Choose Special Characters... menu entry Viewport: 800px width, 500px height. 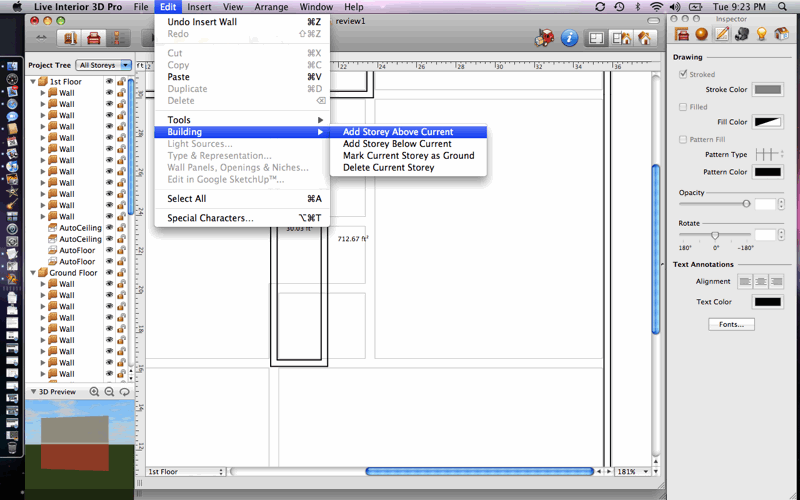pos(242,218)
